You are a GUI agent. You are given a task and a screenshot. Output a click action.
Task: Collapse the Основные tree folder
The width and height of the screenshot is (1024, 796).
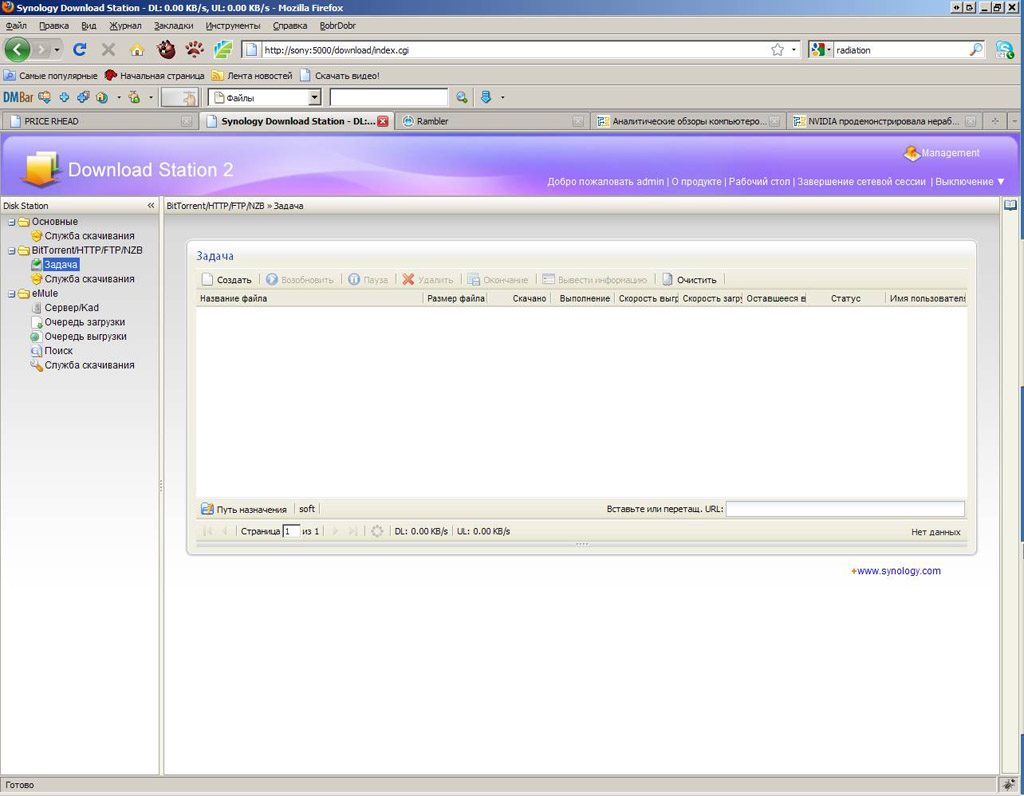coord(12,222)
